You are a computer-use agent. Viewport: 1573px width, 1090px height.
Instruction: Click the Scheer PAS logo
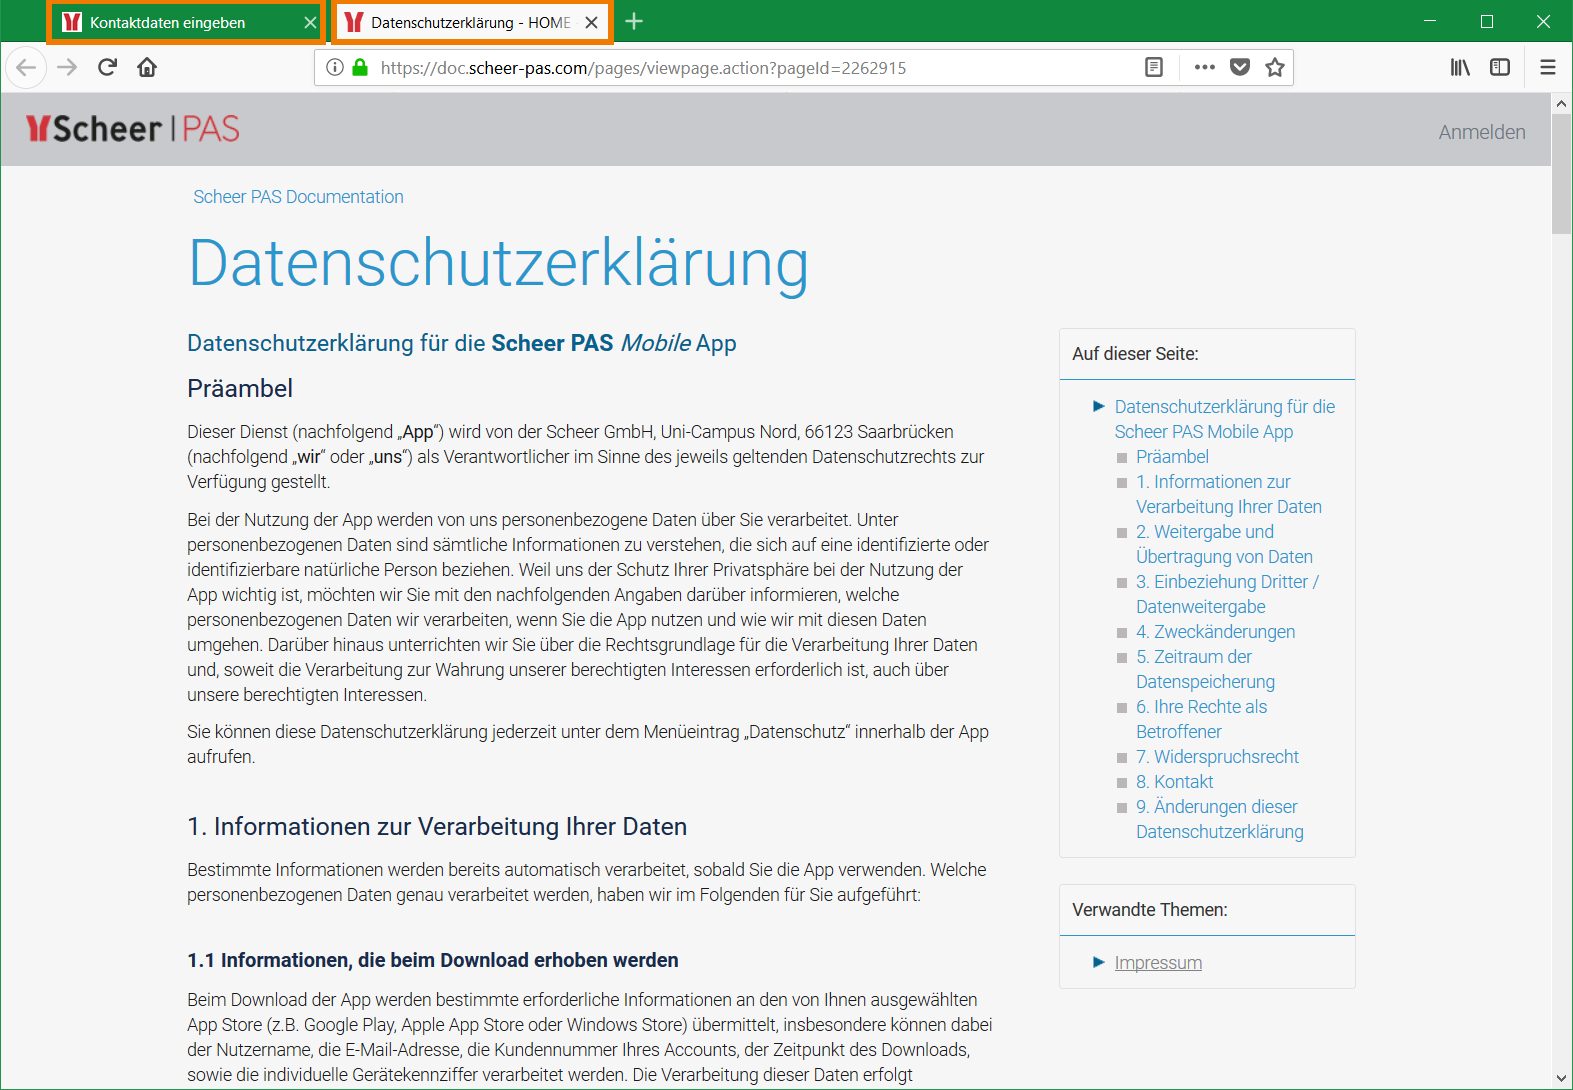[133, 129]
